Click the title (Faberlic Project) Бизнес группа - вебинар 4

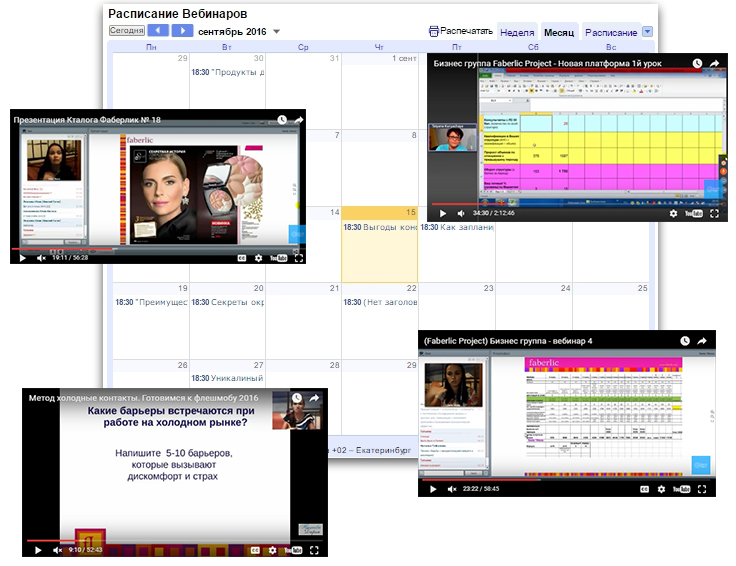point(508,341)
